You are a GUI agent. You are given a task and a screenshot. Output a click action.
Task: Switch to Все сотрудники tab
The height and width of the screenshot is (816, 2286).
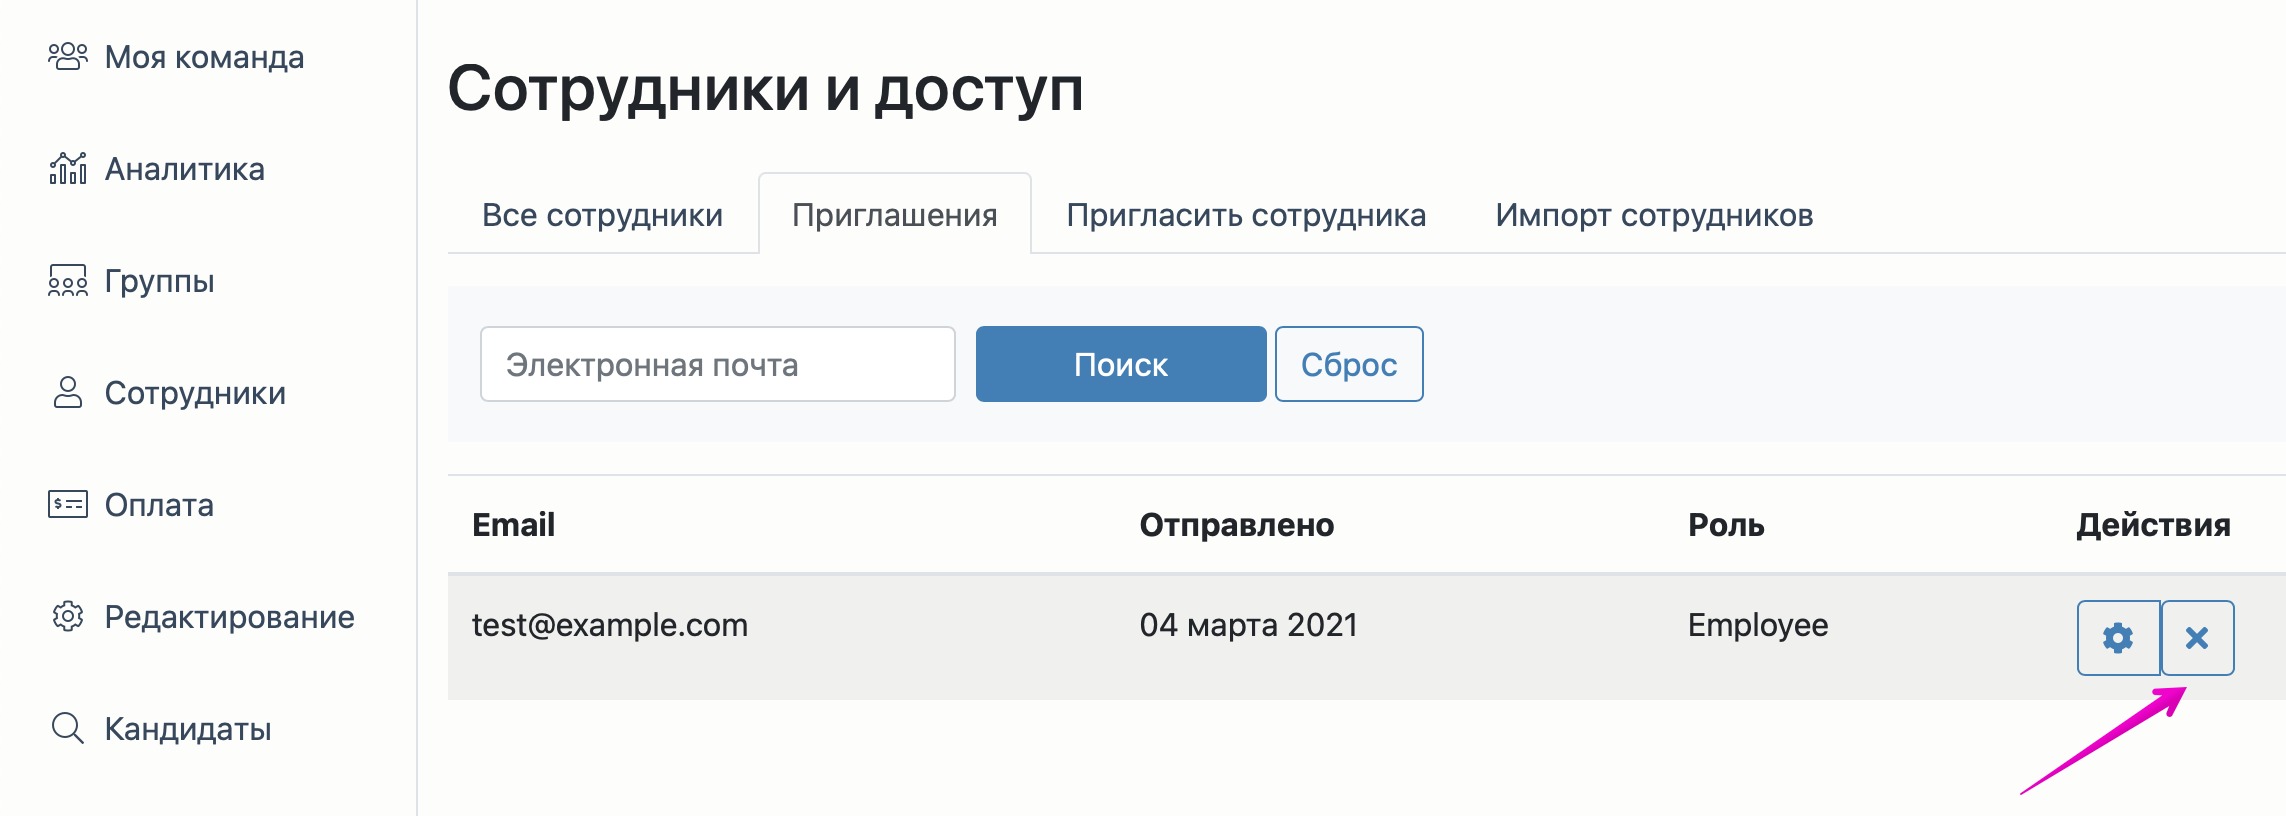(602, 215)
